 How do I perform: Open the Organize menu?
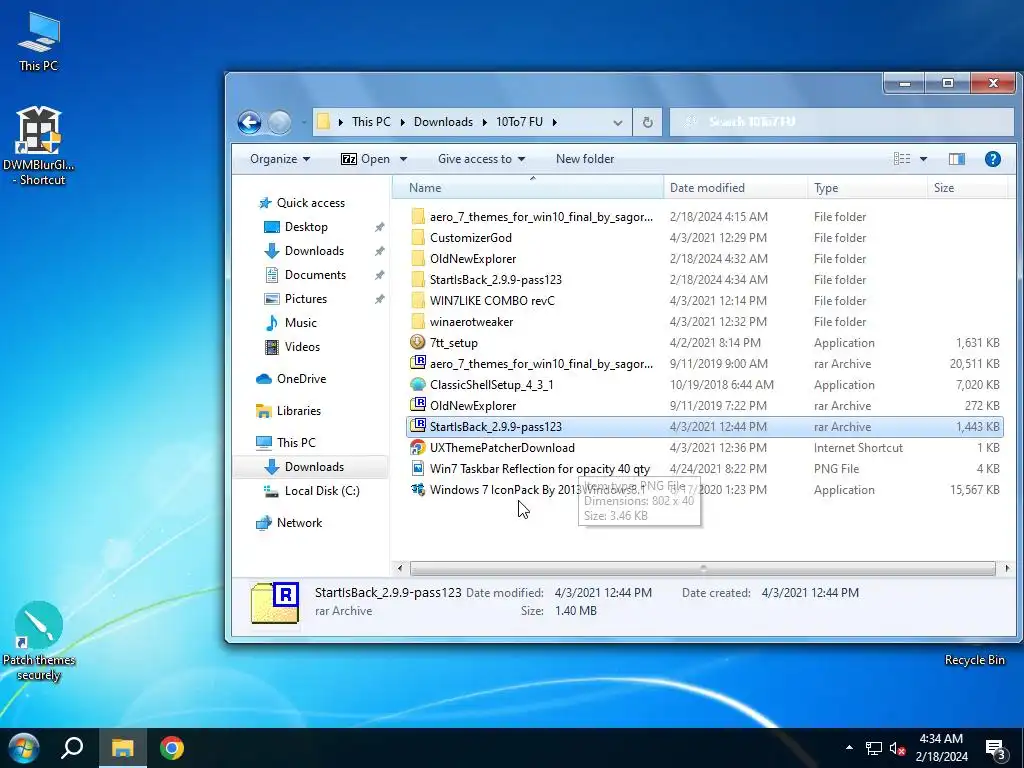tap(280, 159)
